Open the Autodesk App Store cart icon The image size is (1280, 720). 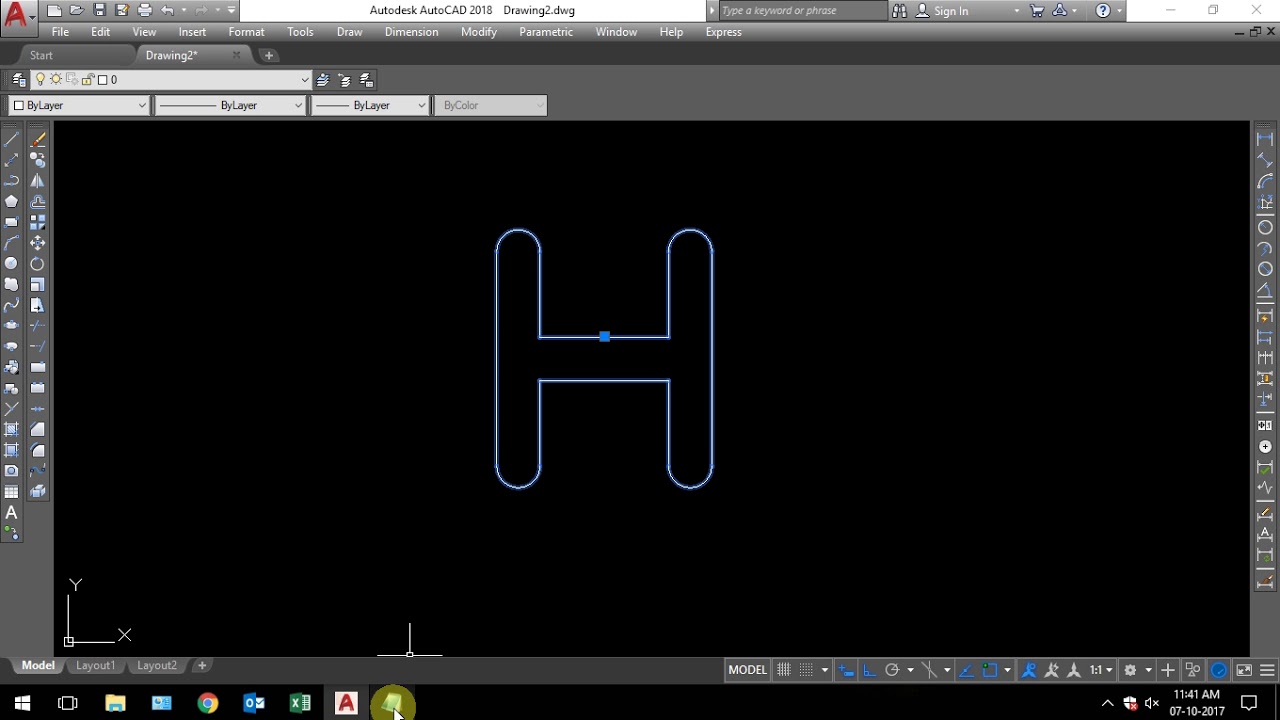[1037, 10]
